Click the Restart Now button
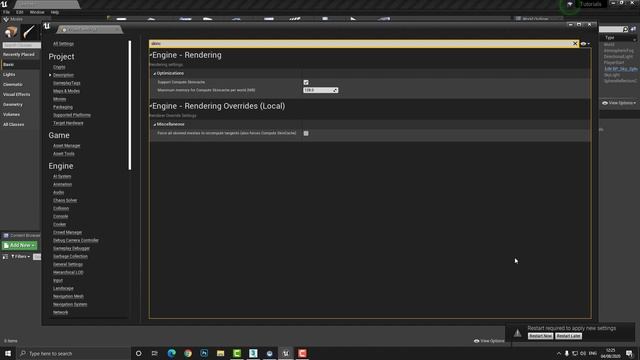Screen dimensions: 640x360 point(540,336)
